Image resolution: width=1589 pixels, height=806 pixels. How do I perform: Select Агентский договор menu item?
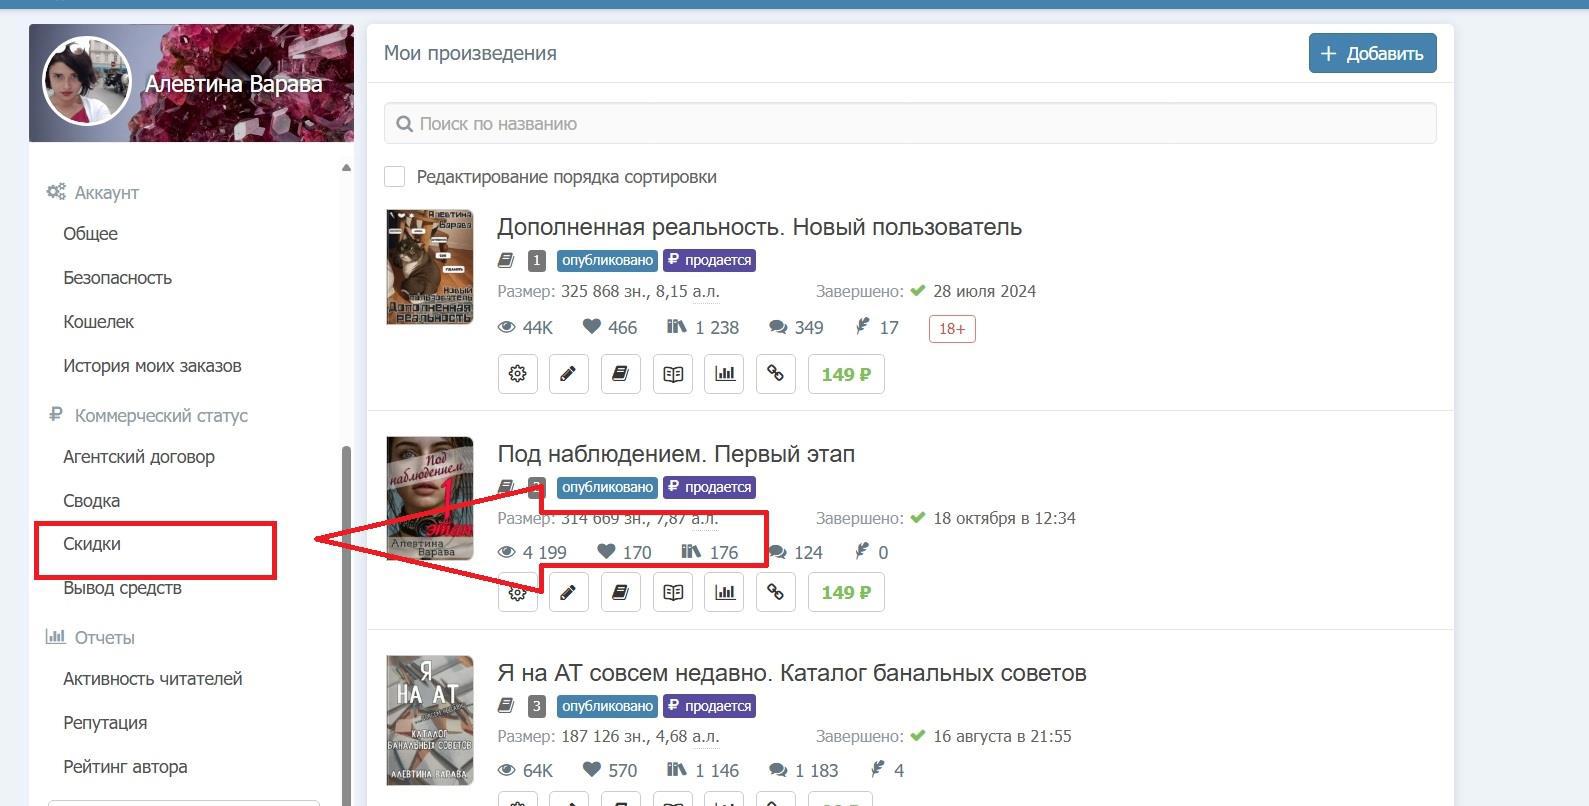(x=139, y=457)
